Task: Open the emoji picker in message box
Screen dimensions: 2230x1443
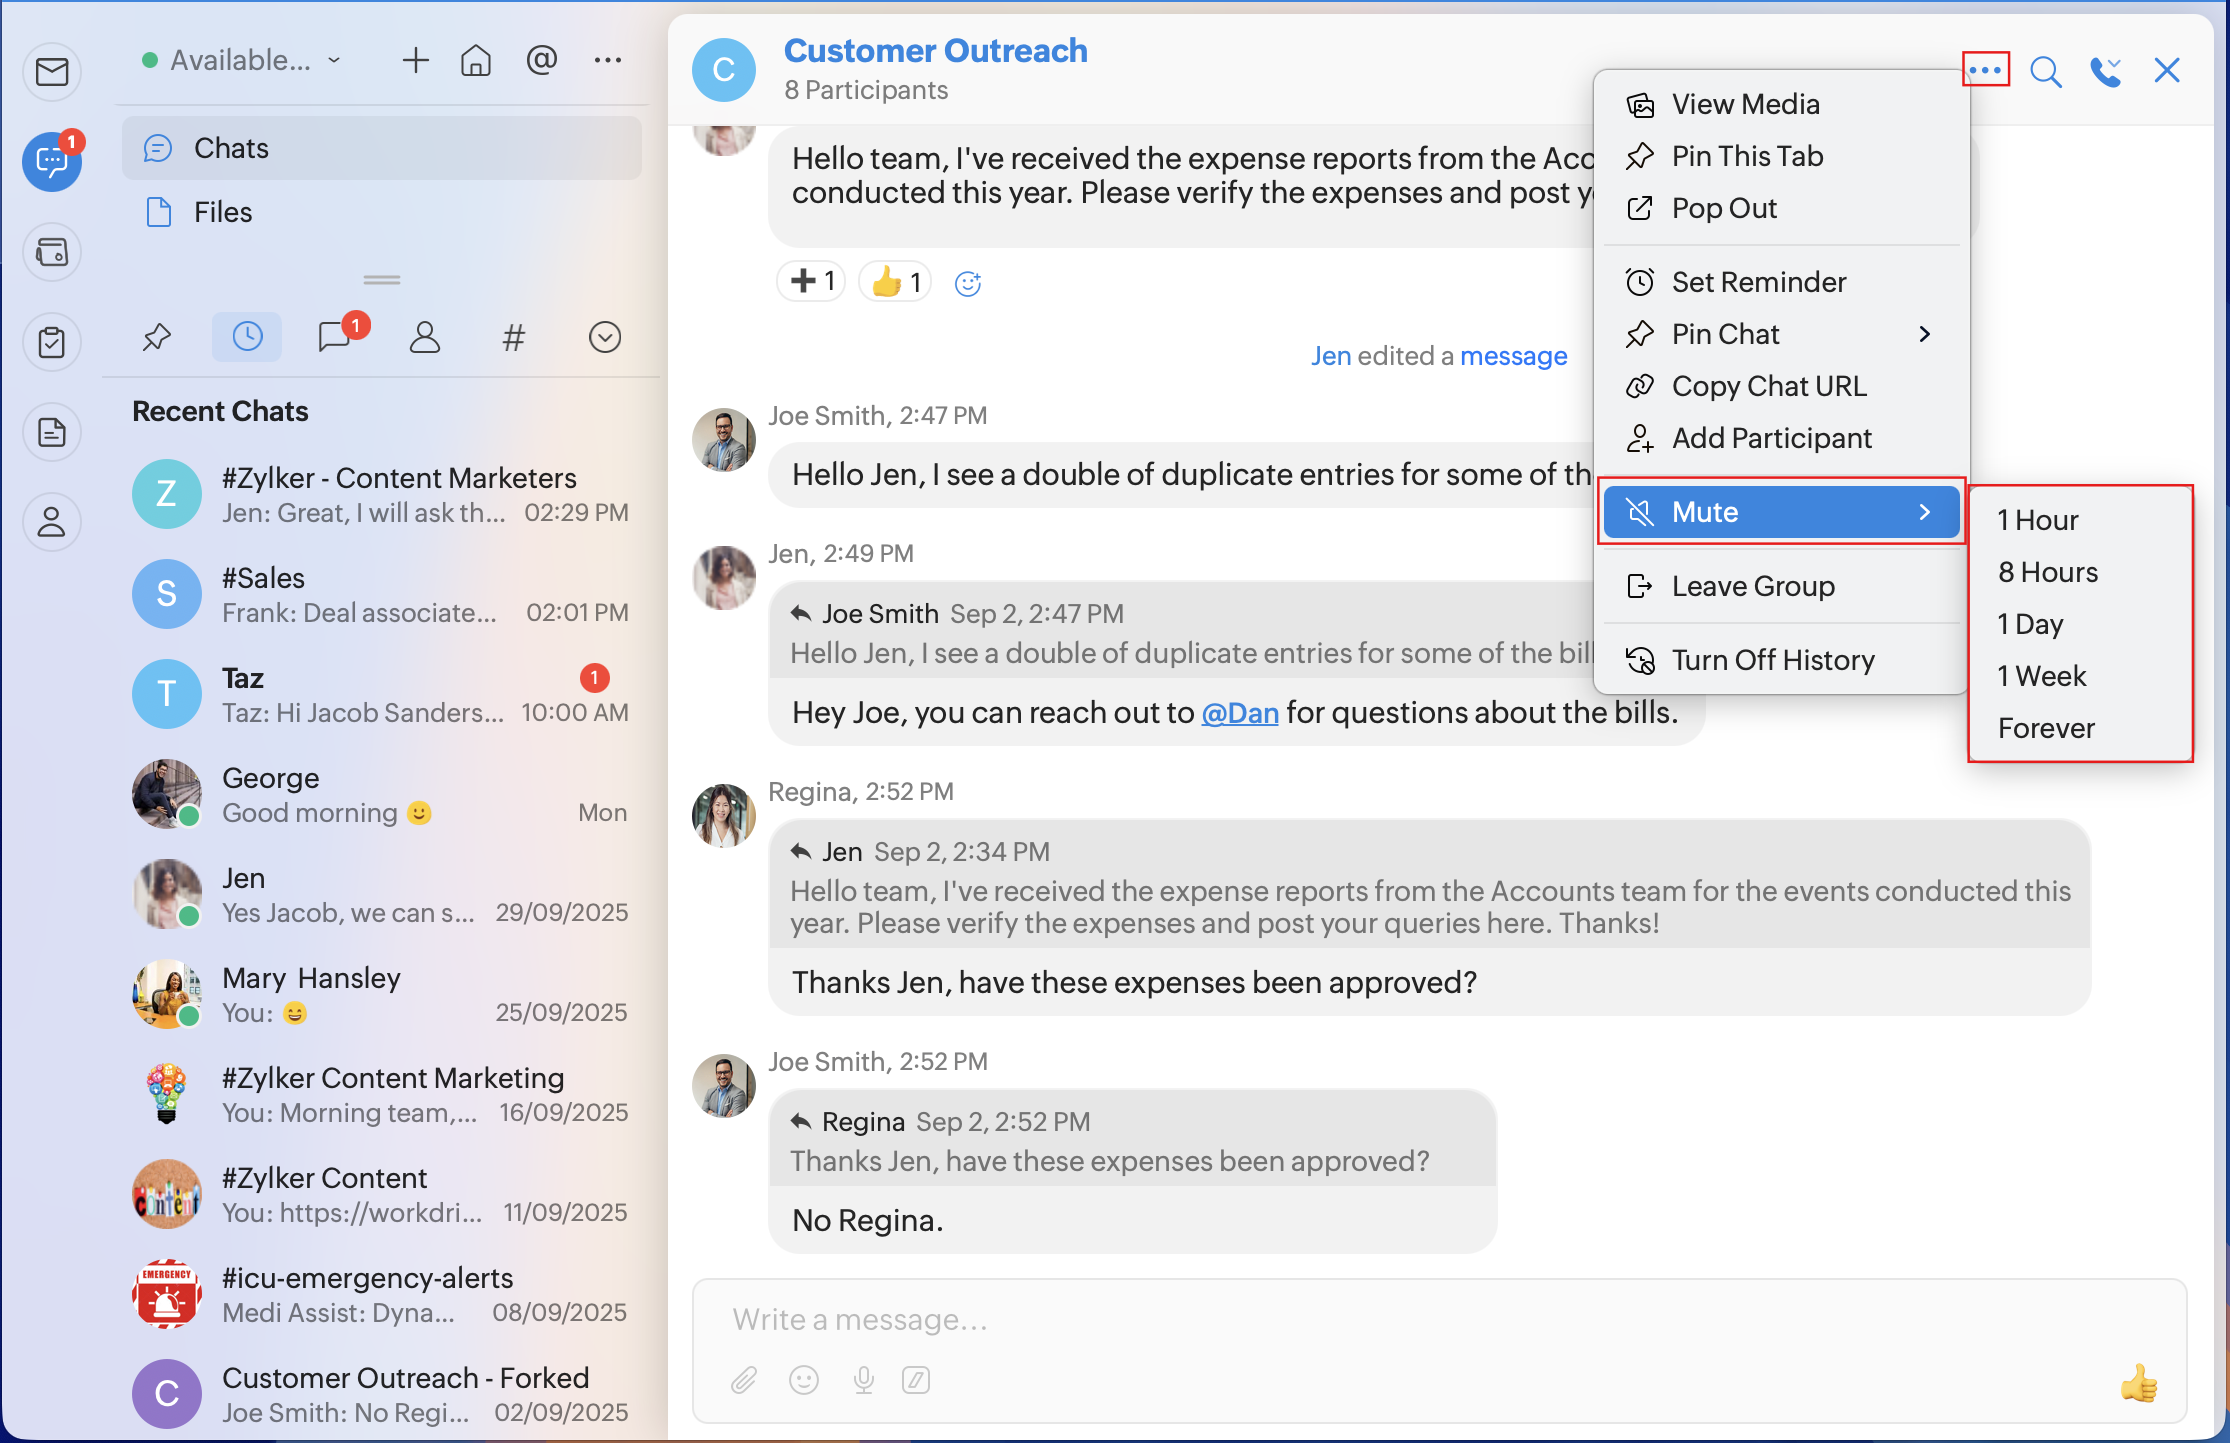Action: click(803, 1380)
